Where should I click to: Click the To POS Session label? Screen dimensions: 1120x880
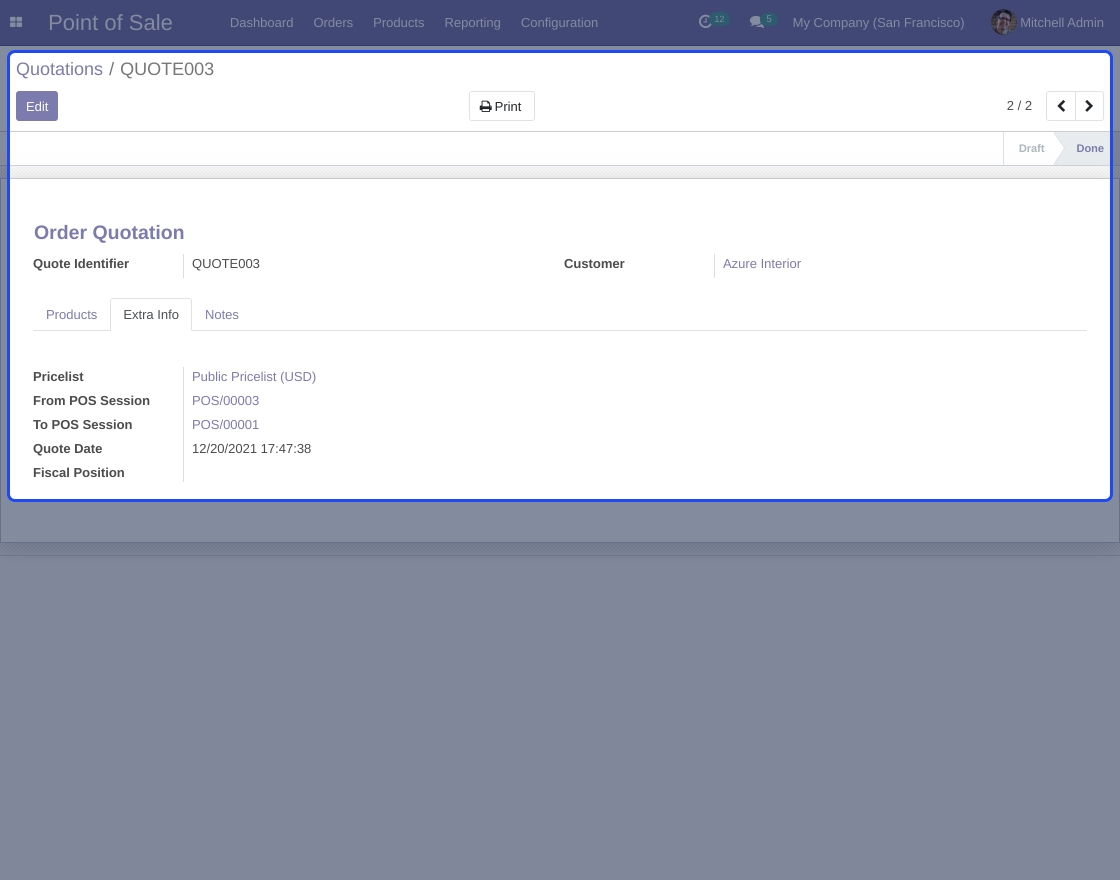pos(82,424)
